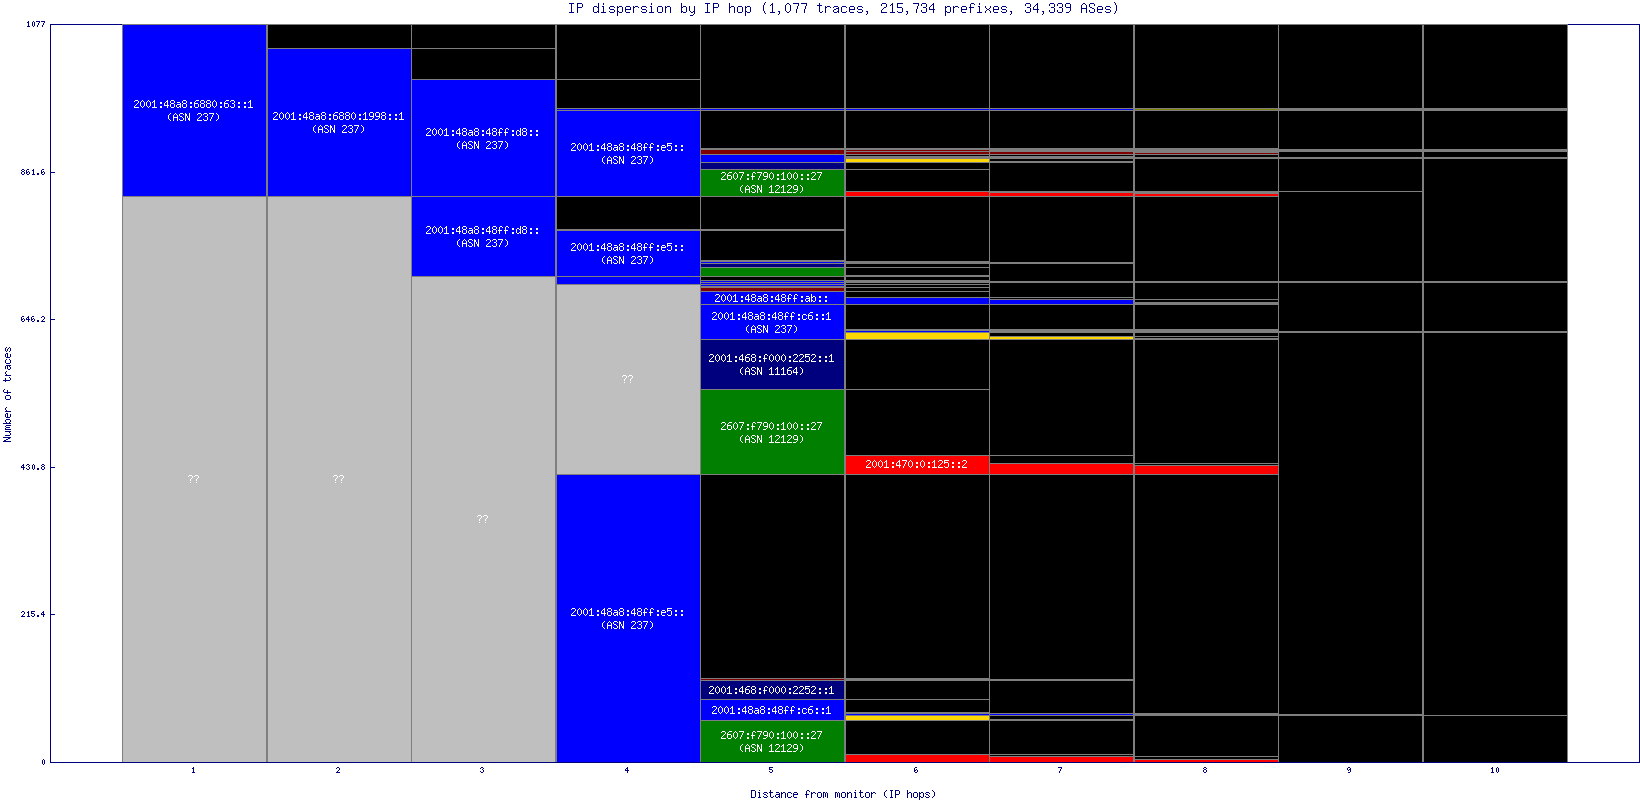Click the large bottom 2001:48a8:48ff:e5:: block at hop 4

click(628, 618)
